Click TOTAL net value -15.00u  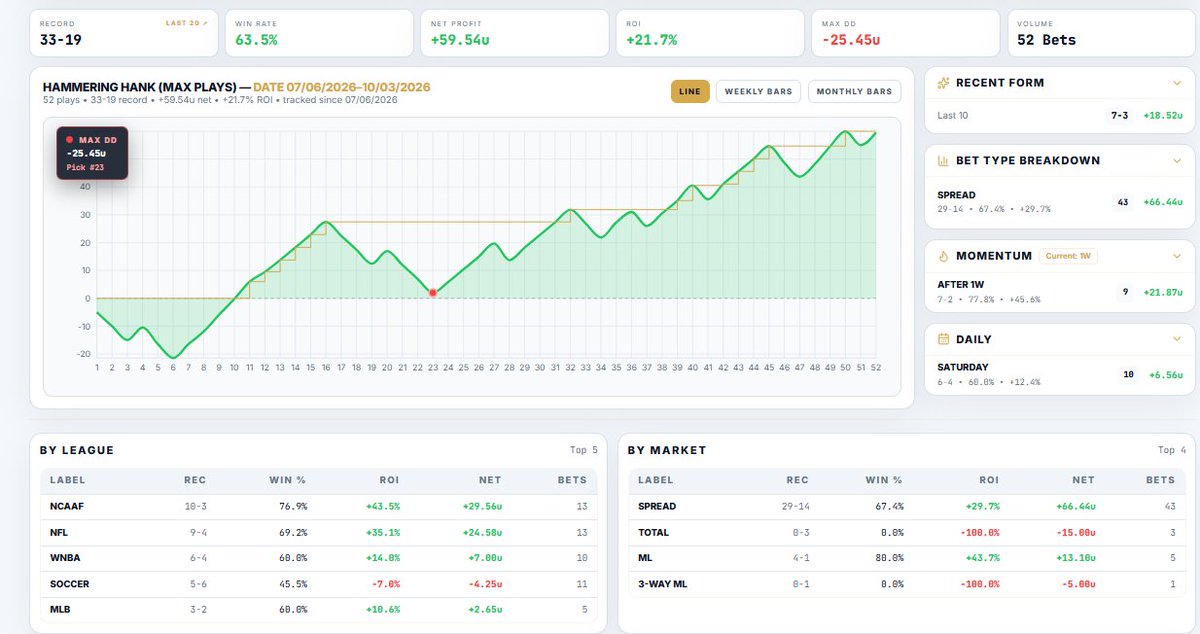[x=1075, y=533]
